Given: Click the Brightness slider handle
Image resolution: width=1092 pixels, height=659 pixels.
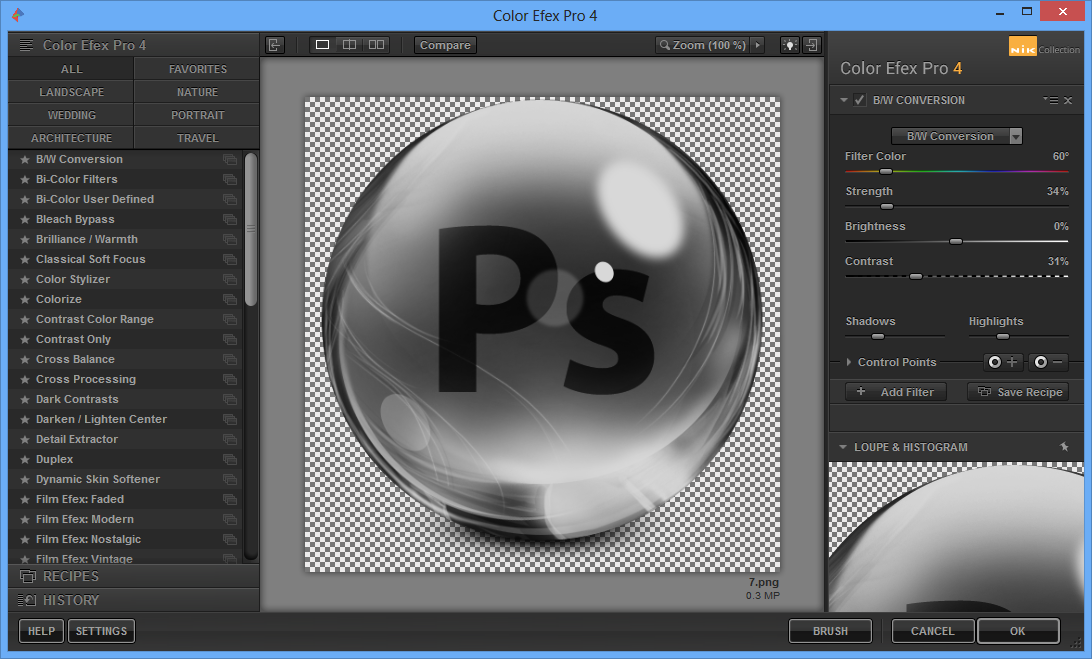Looking at the screenshot, I should click(956, 241).
